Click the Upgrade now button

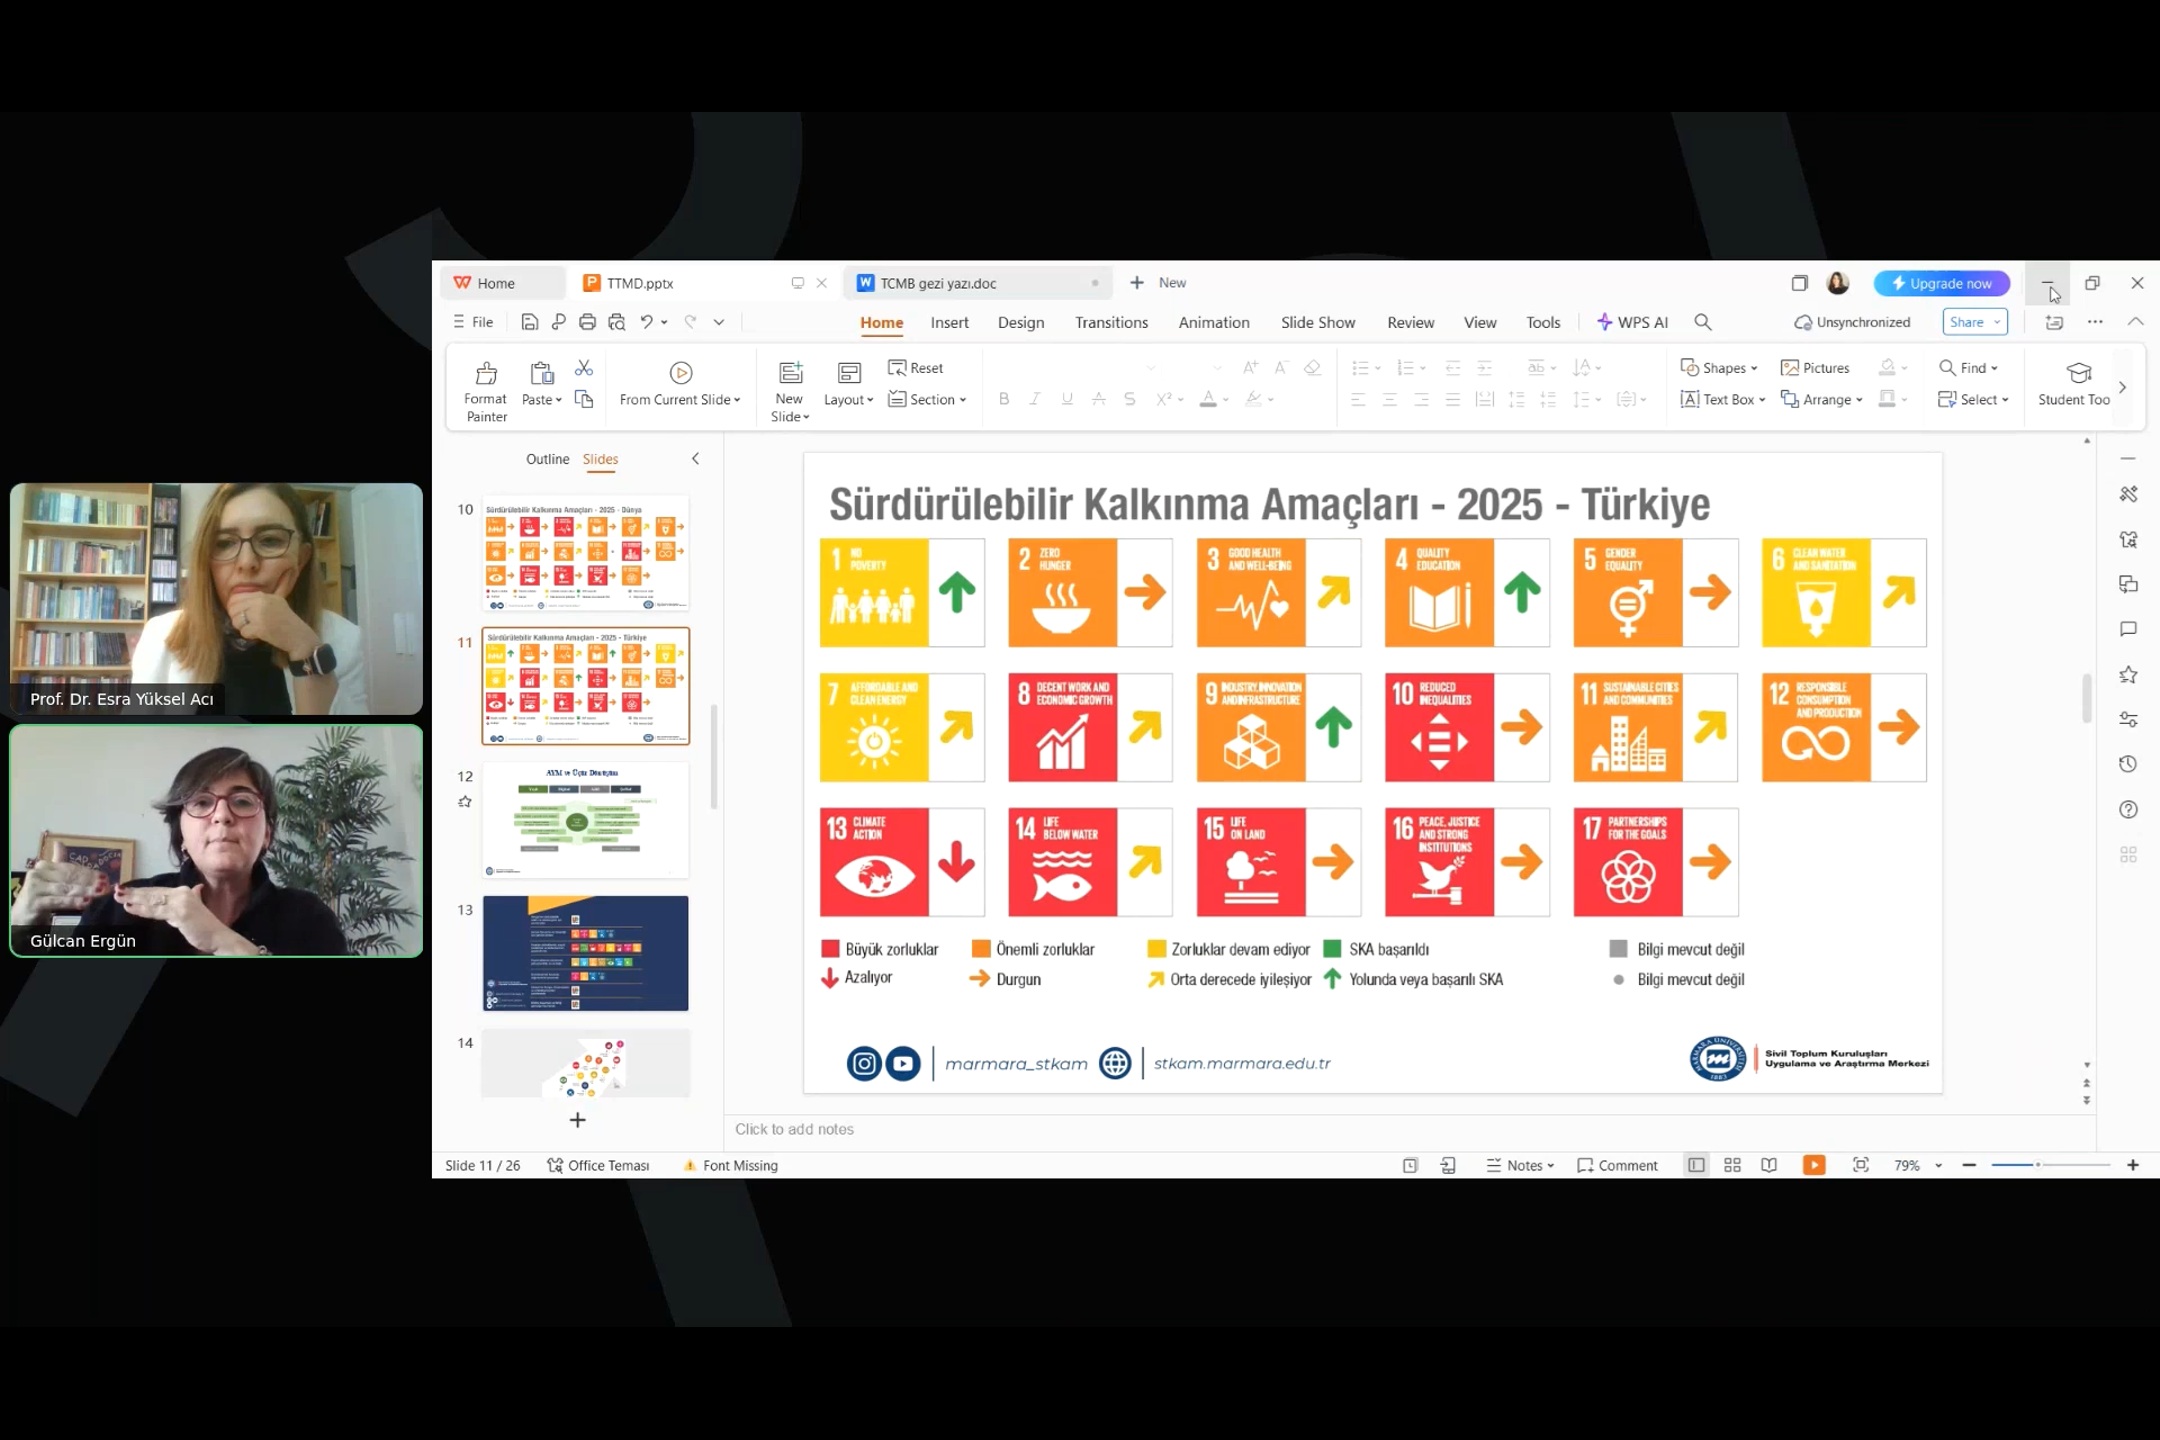[x=1940, y=283]
